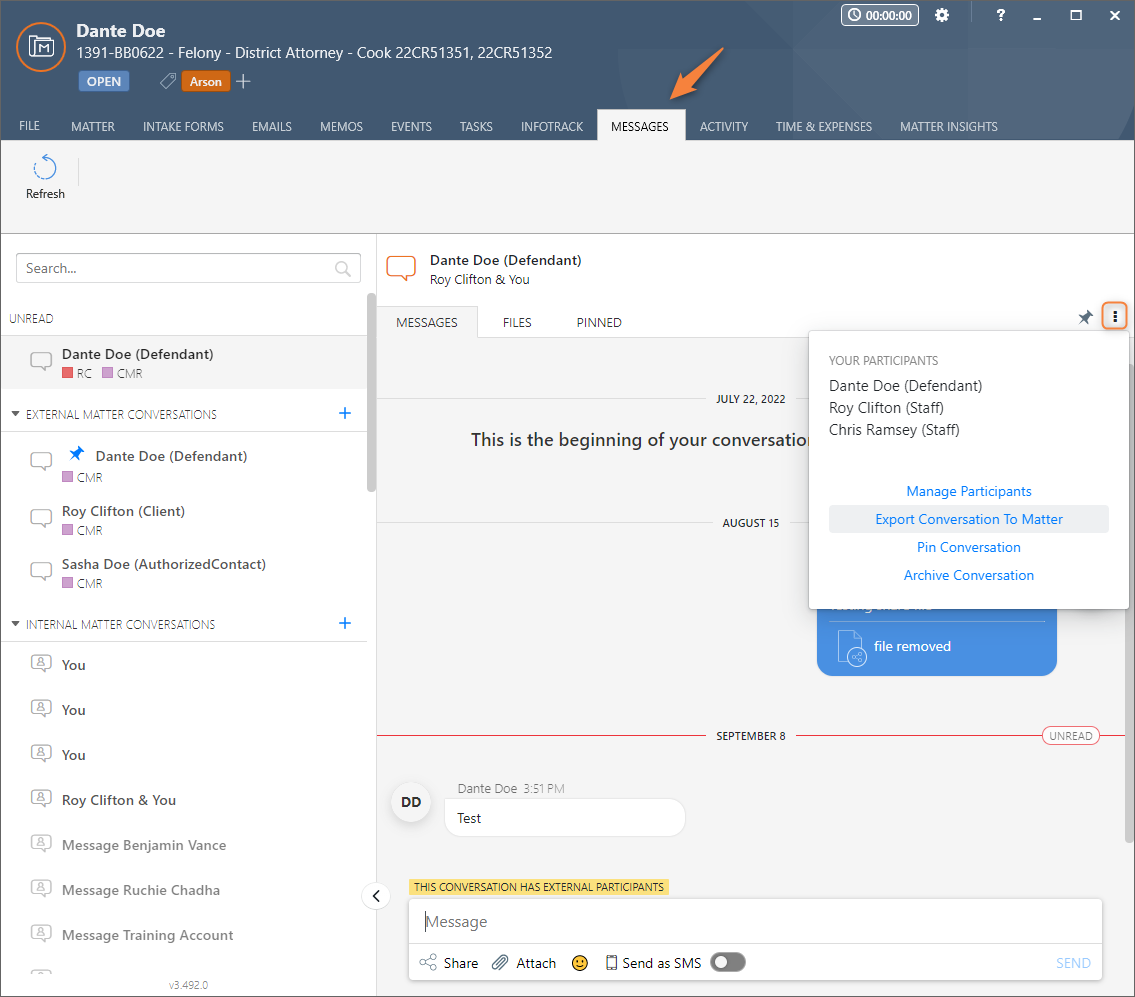Image resolution: width=1135 pixels, height=997 pixels.
Task: Toggle the Send as SMS switch
Action: [728, 963]
